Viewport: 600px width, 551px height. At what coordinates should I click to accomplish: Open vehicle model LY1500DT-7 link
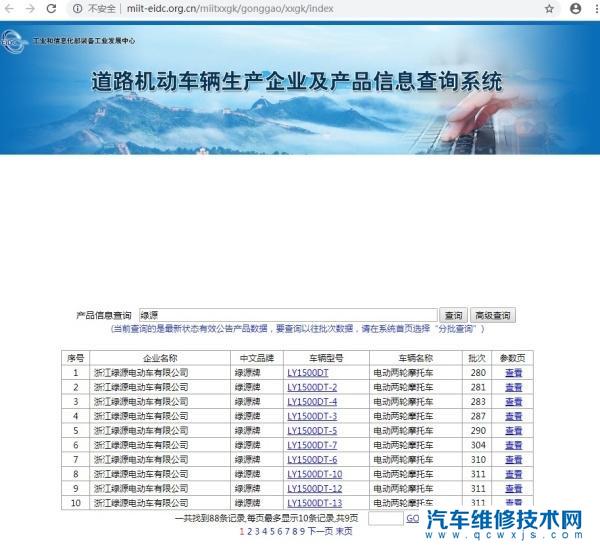click(312, 445)
